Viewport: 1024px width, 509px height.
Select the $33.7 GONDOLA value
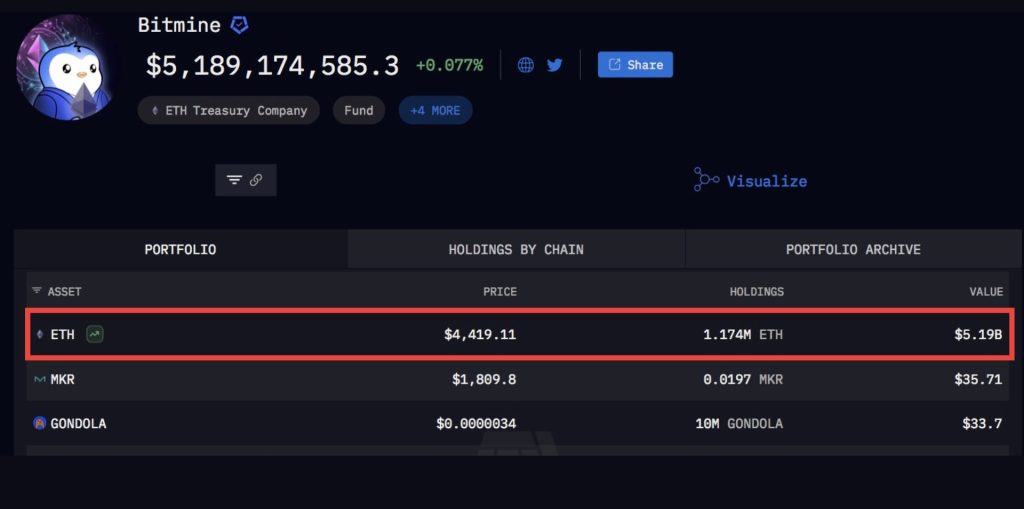pyautogui.click(x=982, y=423)
